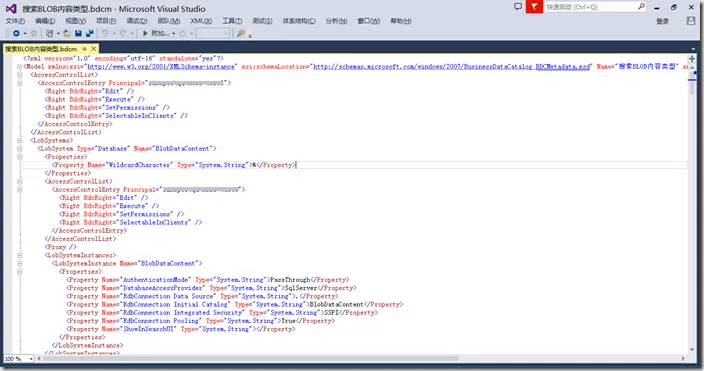704x371 pixels.
Task: Click the Open File folder icon
Action: pos(67,33)
